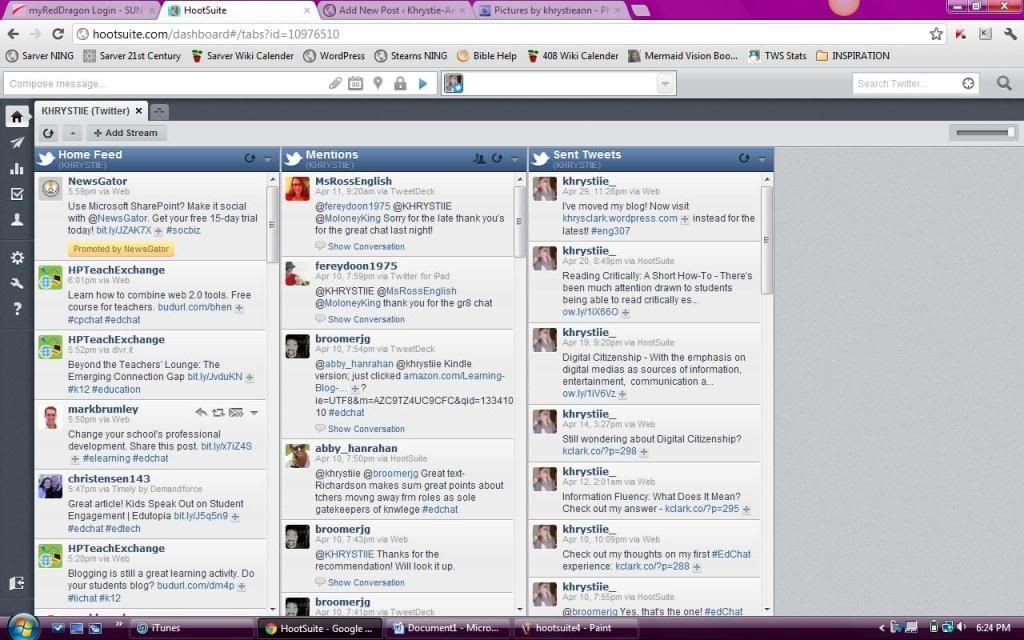
Task: Open the WordPress bookmark
Action: coord(334,56)
